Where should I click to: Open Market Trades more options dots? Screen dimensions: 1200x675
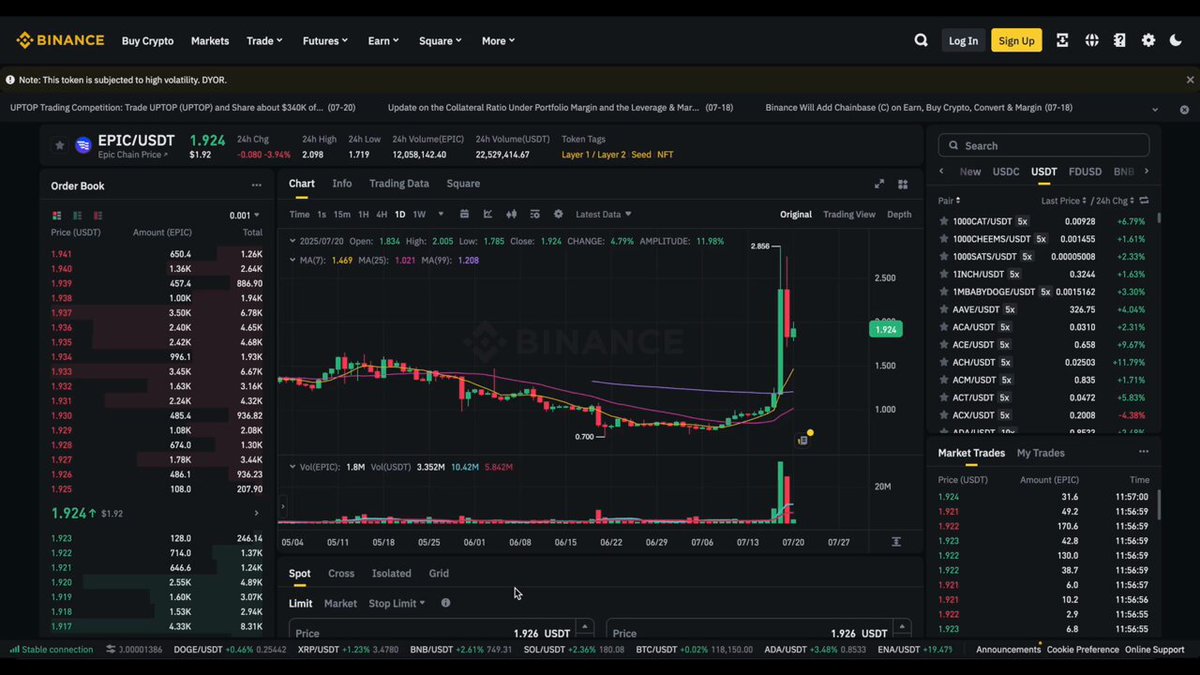tap(1143, 452)
